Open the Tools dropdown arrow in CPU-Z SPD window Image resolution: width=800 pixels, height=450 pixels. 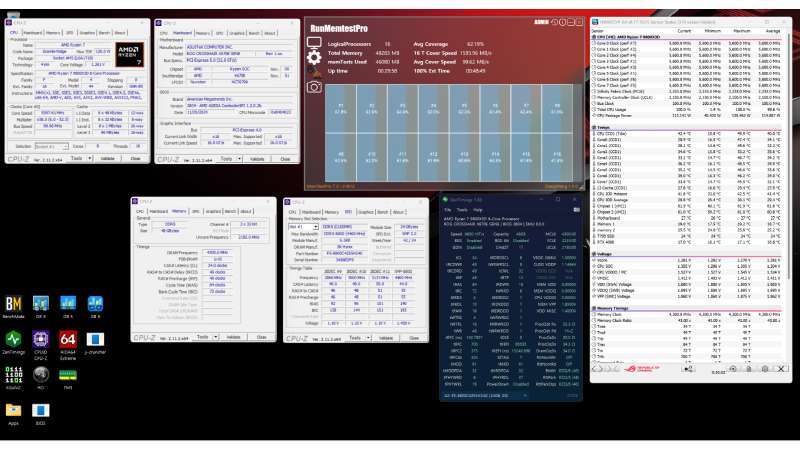coord(368,338)
